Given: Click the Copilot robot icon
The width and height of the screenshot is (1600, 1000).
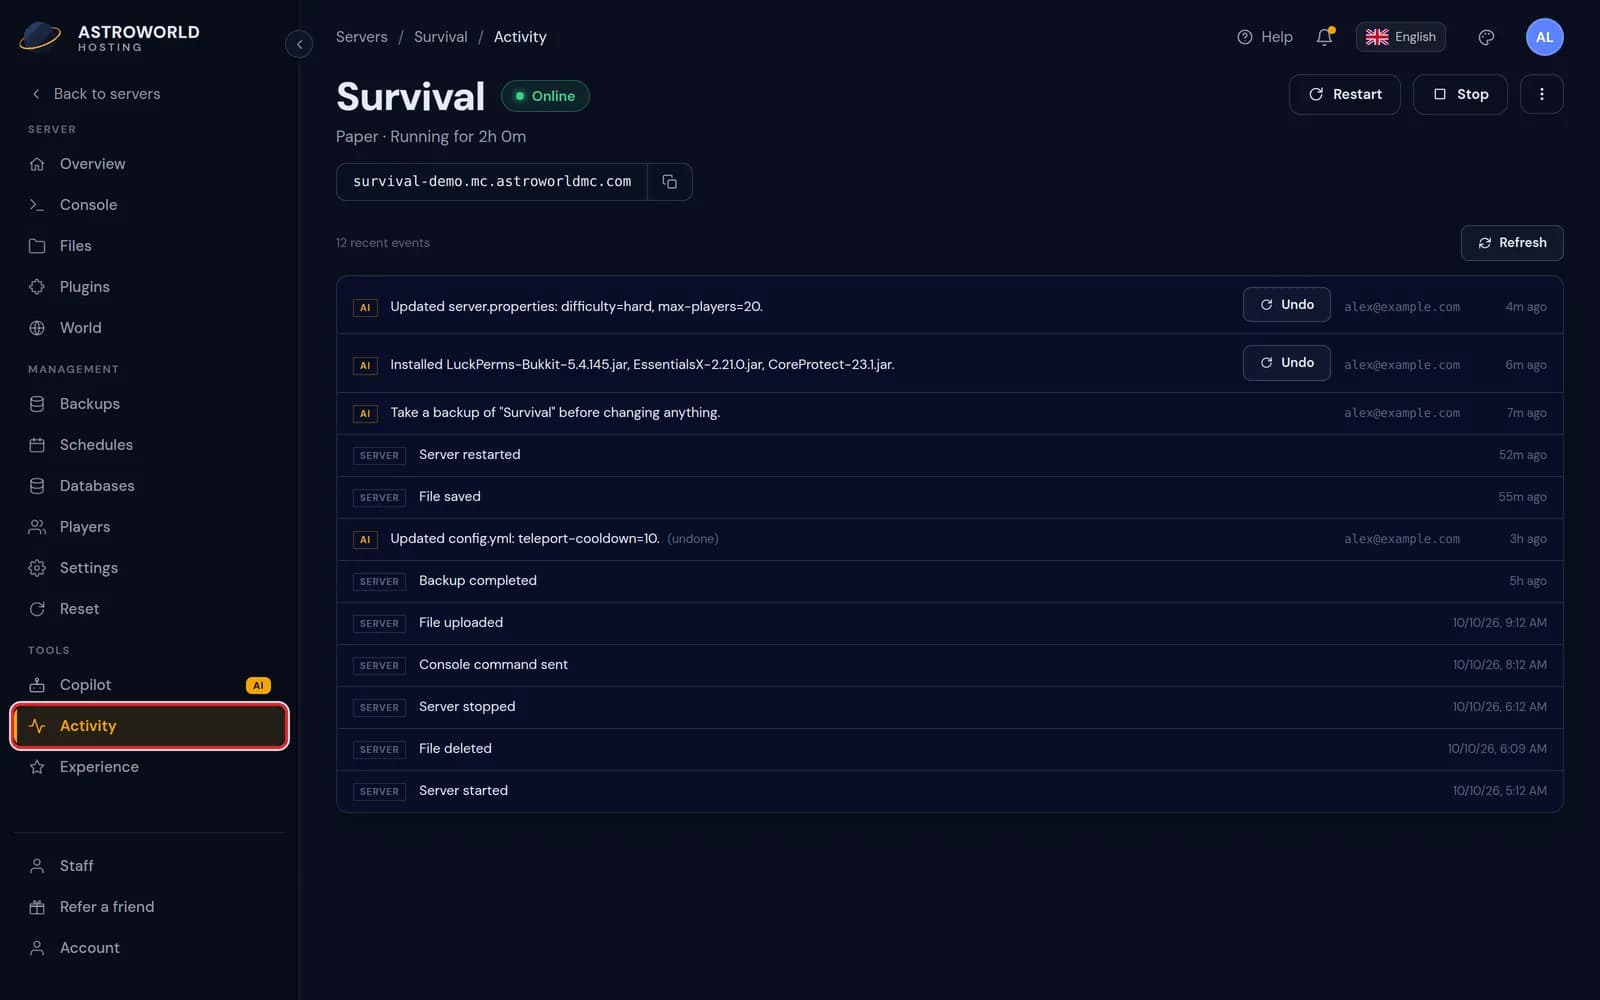Looking at the screenshot, I should point(37,685).
